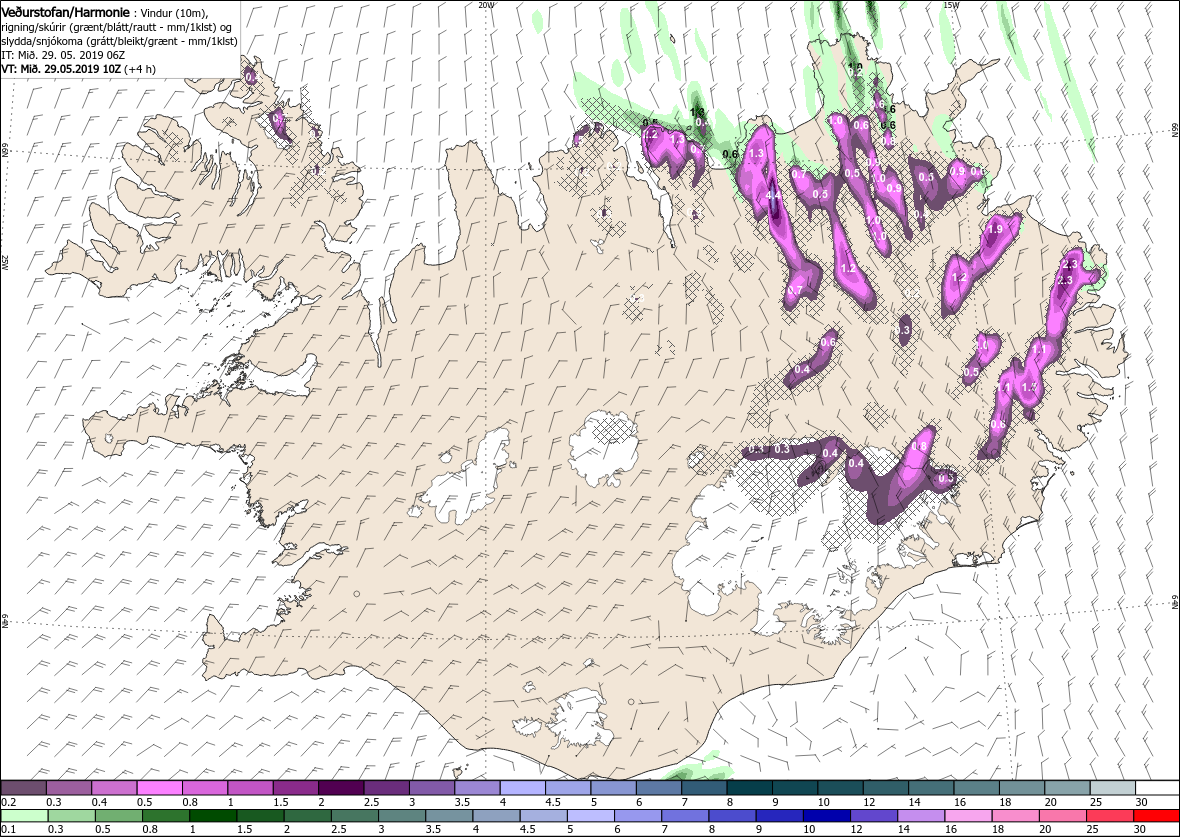1180x837 pixels.
Task: Click the bright red 30 swatch, lower legend row
Action: pos(1157,816)
